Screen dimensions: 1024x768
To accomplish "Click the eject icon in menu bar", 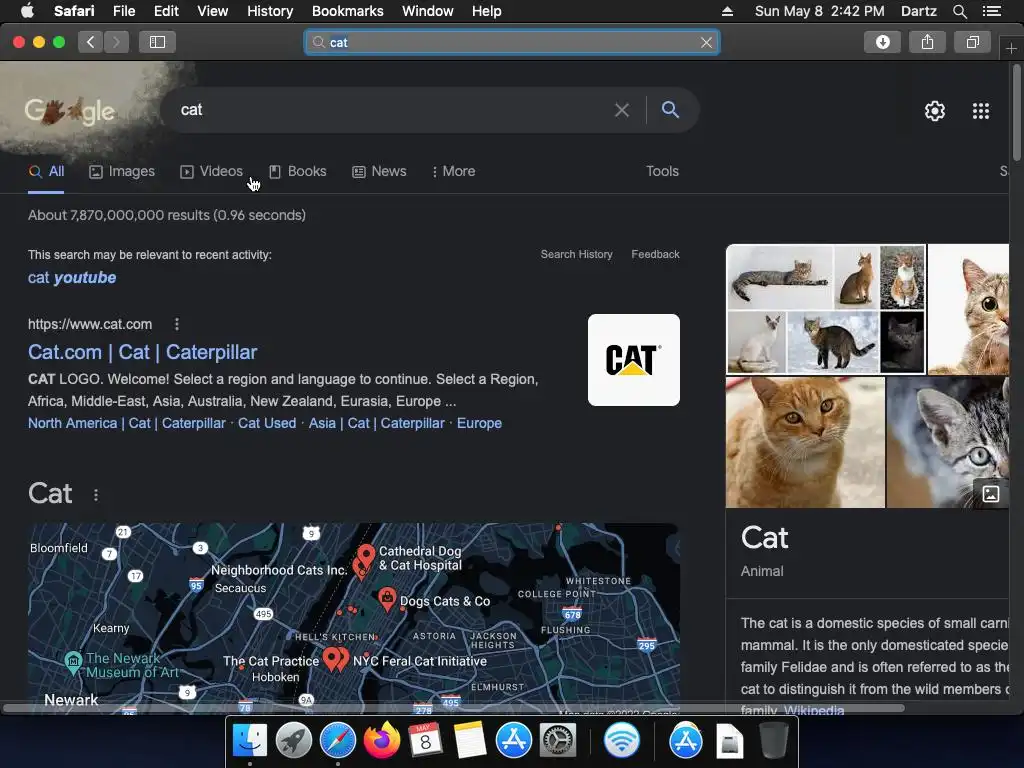I will coord(728,11).
